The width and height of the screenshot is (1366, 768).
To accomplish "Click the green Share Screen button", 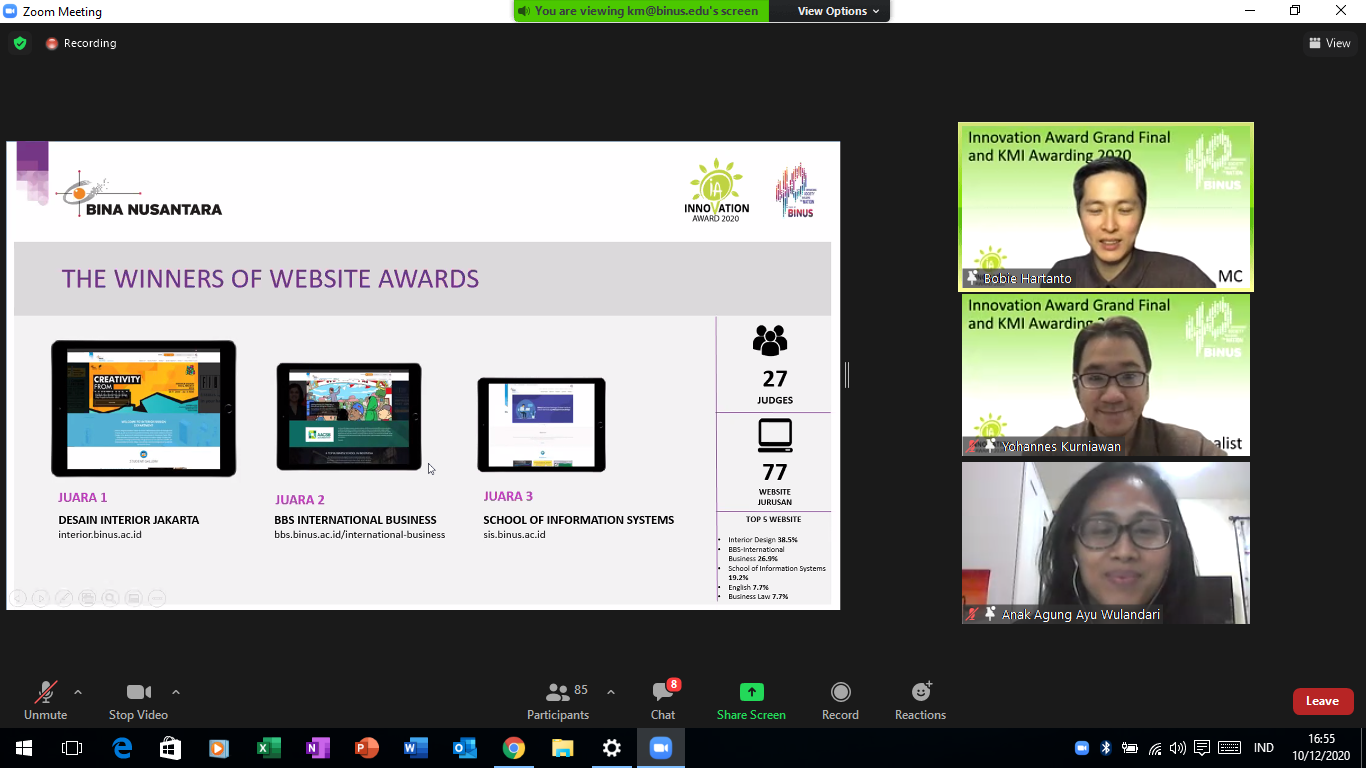I will point(751,701).
